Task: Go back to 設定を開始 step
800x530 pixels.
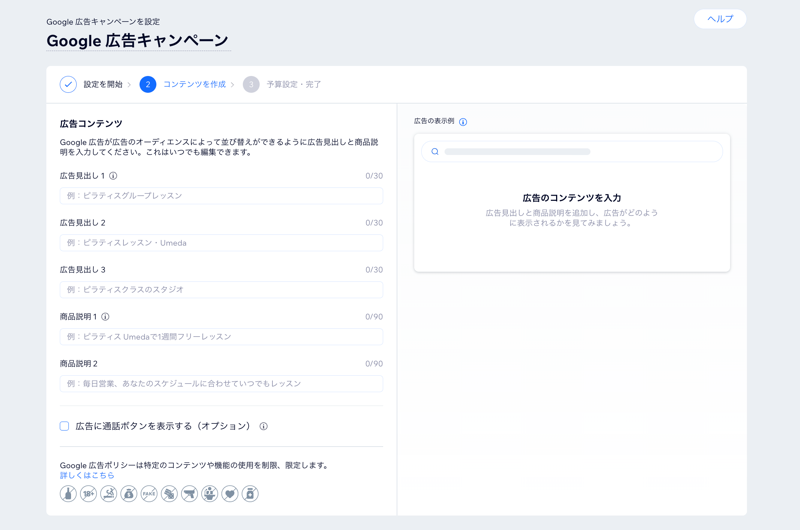Action: [103, 84]
